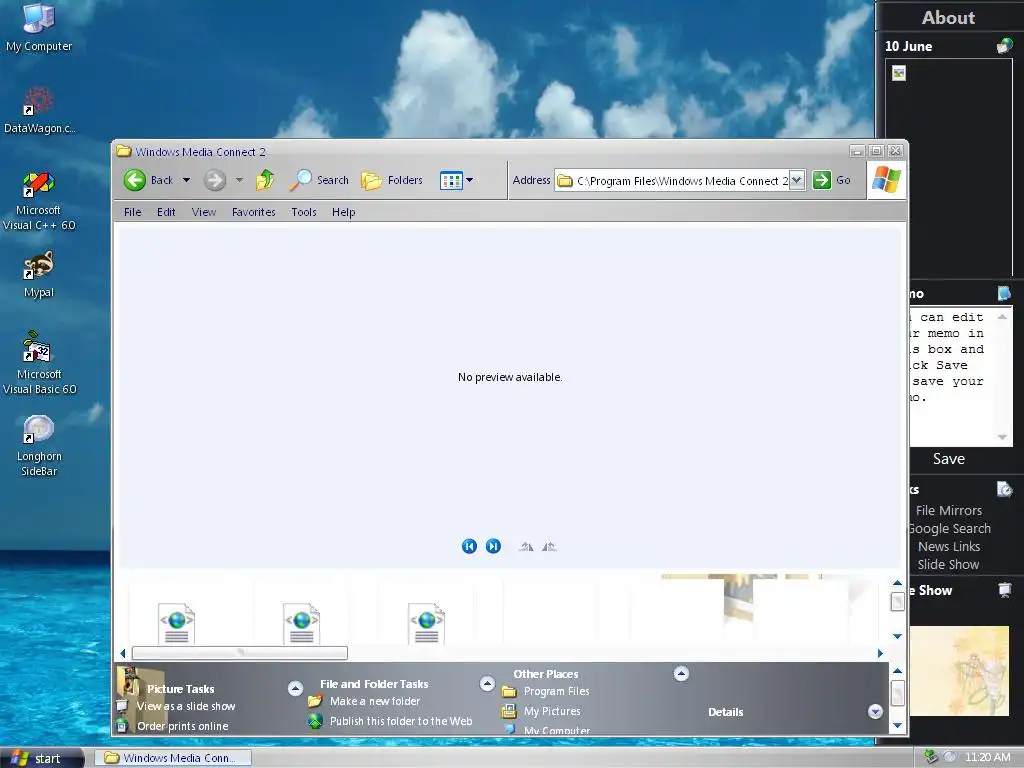
Task: Open the Forward history dropdown arrow
Action: 239,180
